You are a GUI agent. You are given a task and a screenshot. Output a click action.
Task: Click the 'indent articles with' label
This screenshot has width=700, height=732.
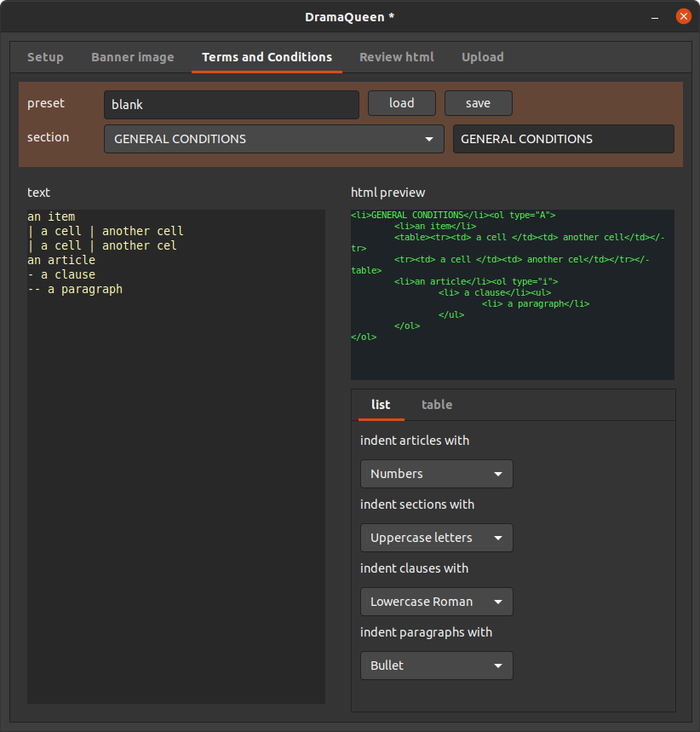coord(415,441)
